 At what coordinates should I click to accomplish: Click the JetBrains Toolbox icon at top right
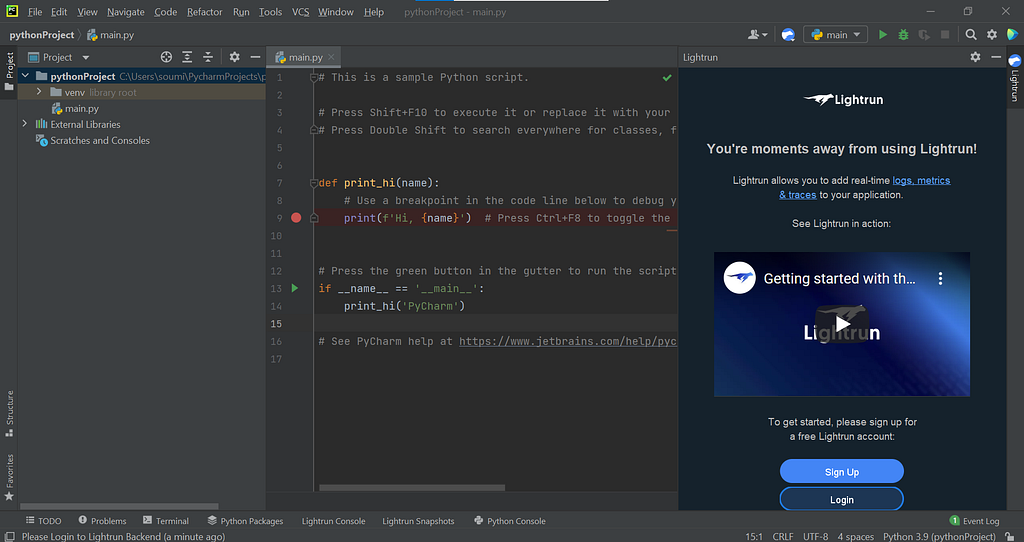1012,35
